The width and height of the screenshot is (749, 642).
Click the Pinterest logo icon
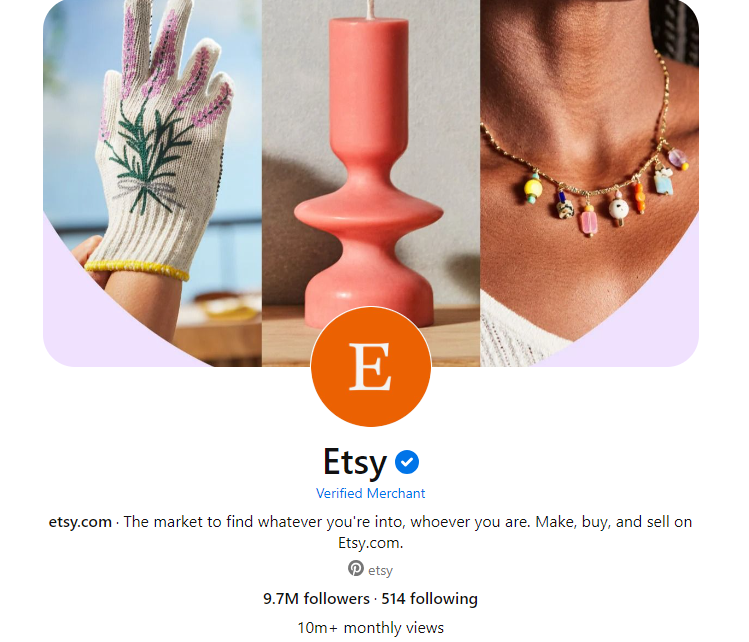(x=355, y=568)
